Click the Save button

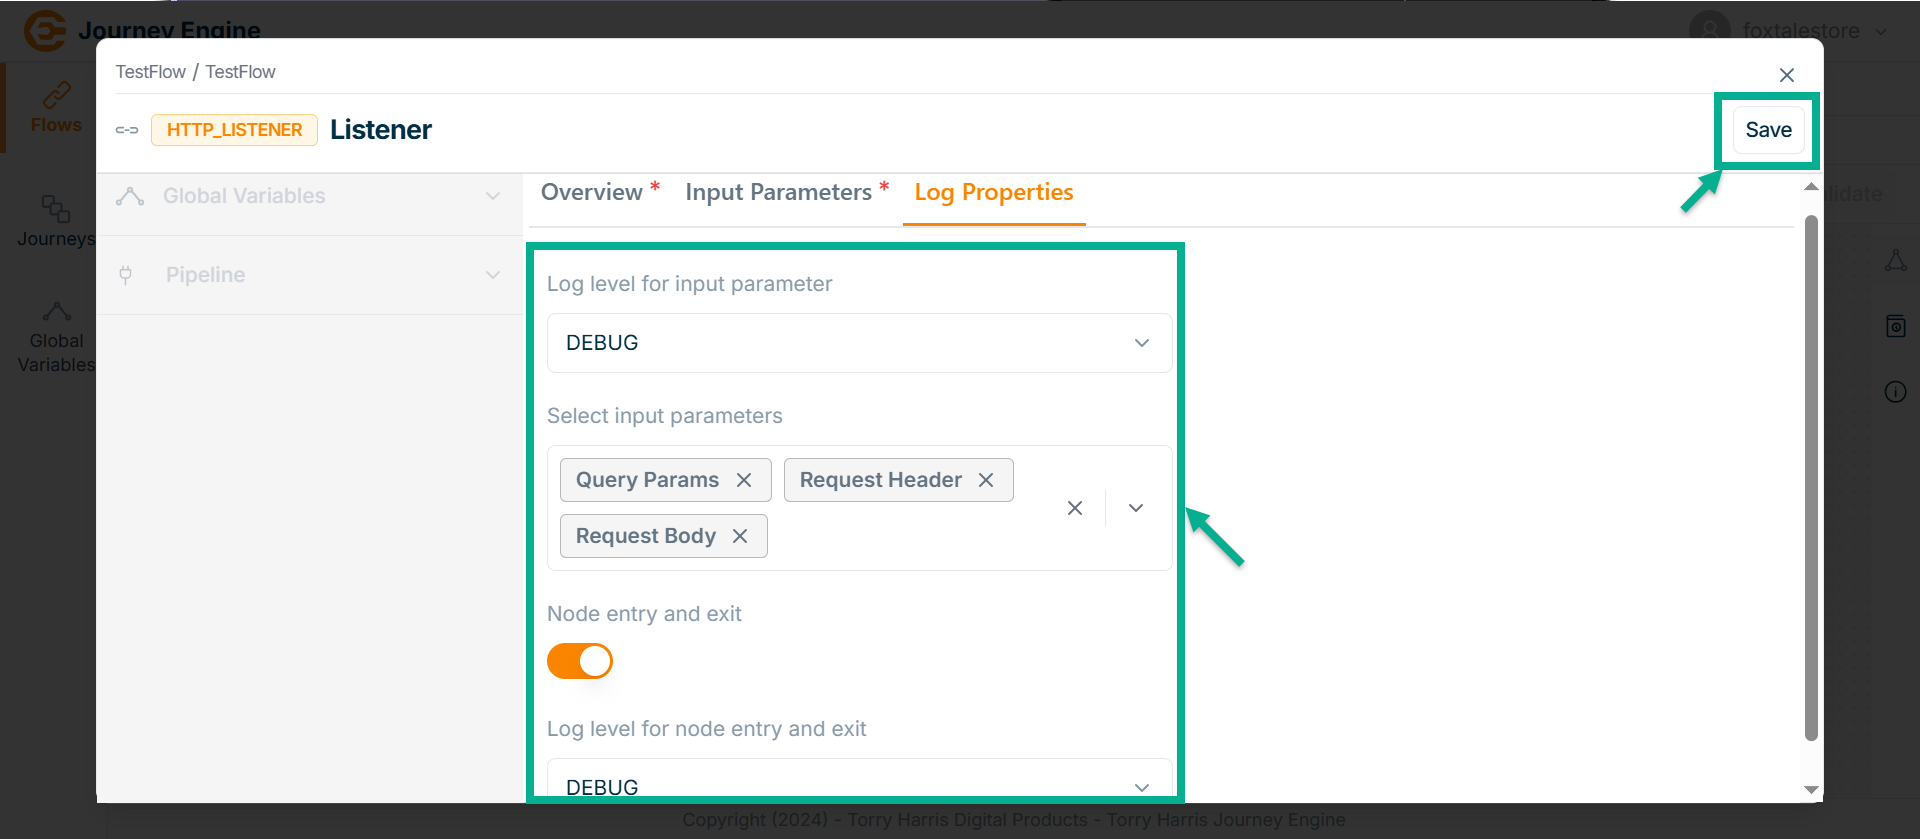click(1768, 130)
